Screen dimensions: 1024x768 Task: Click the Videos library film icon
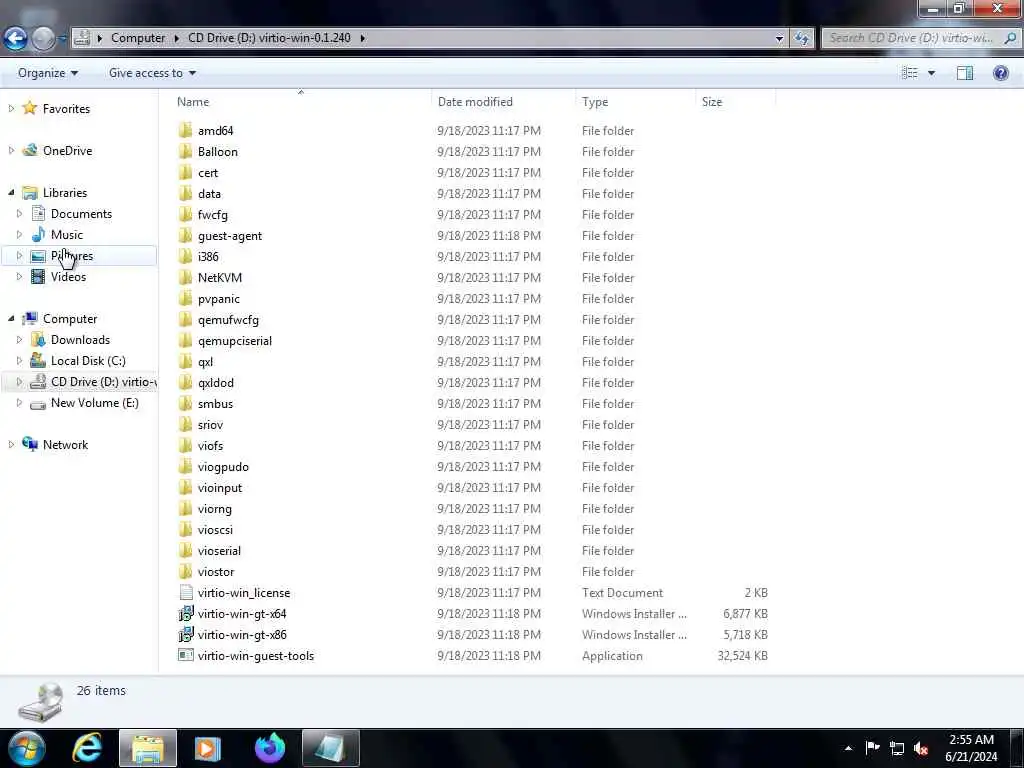point(38,276)
